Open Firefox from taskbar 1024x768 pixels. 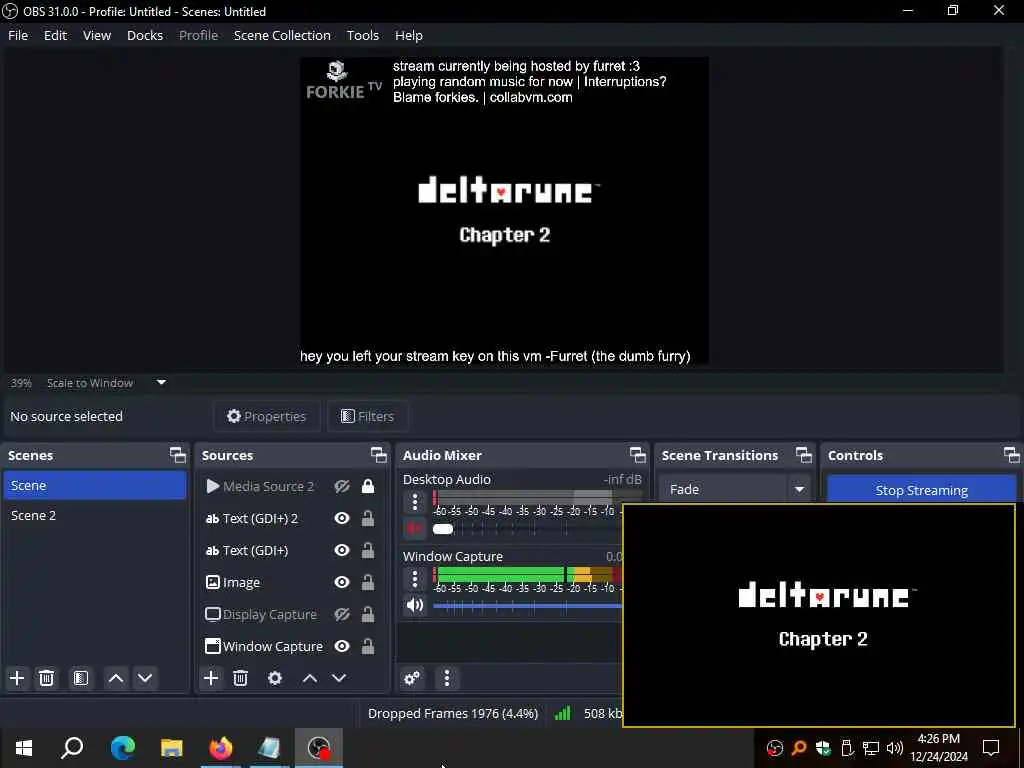click(221, 748)
